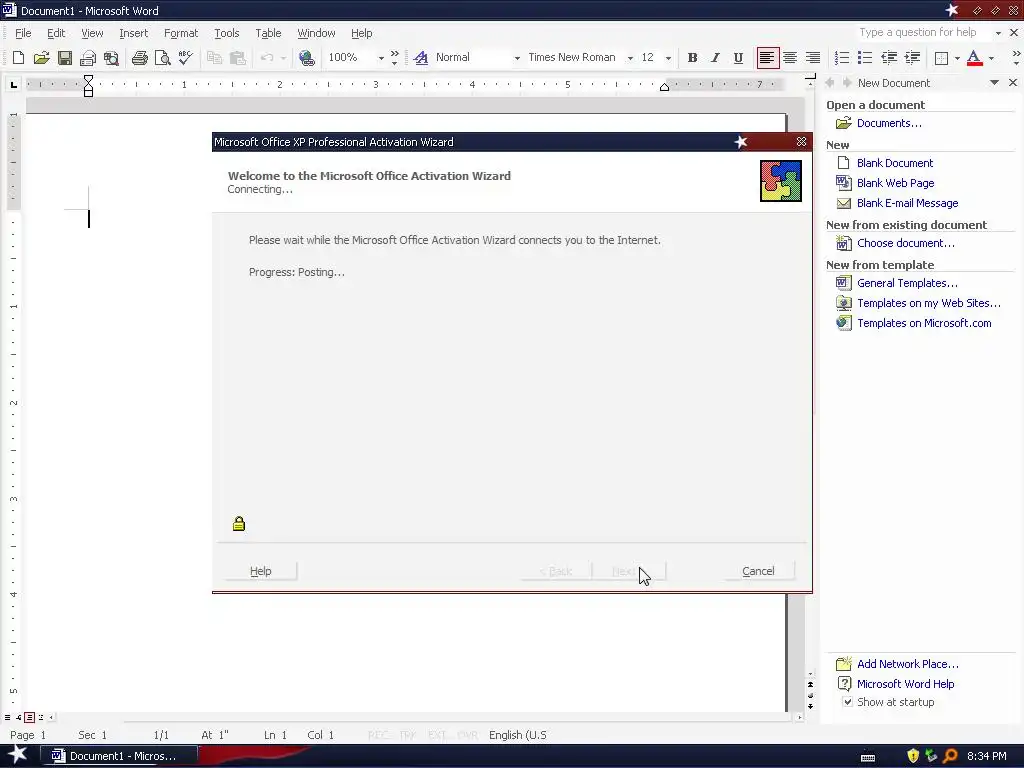Image resolution: width=1024 pixels, height=768 pixels.
Task: Click the left indent marker on ruler
Action: tap(88, 93)
